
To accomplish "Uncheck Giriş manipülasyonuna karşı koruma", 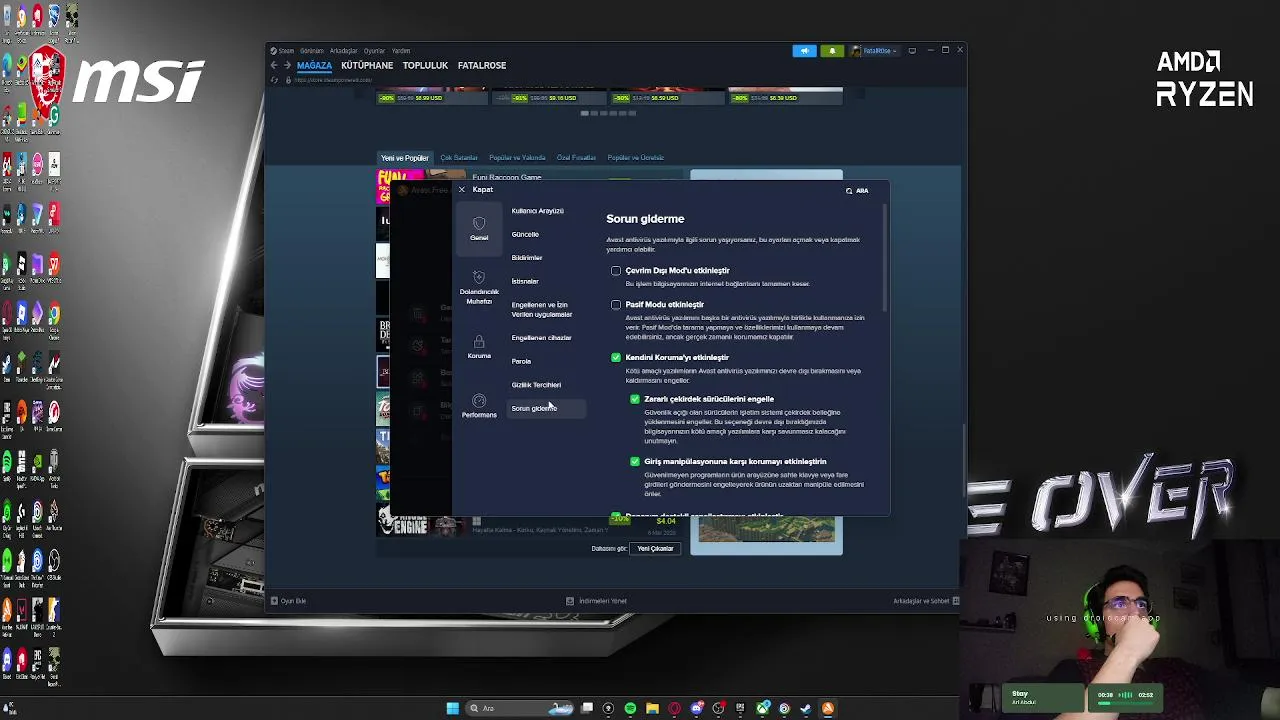I will pos(635,462).
